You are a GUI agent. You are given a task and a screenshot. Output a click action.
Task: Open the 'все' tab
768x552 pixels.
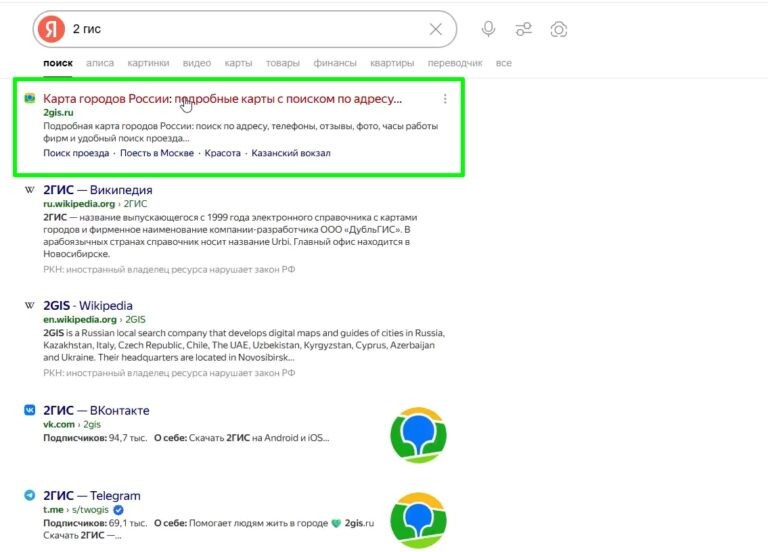[504, 63]
